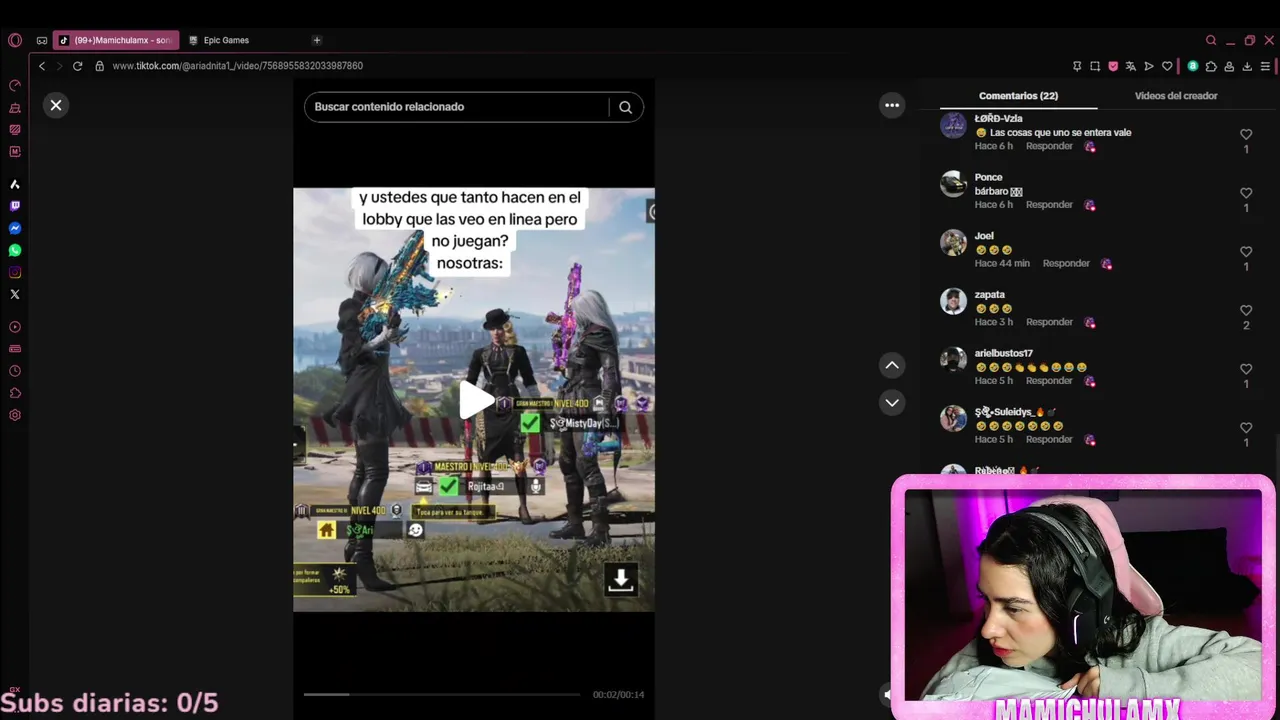
Task: Open the browser profile account icon
Action: 1229,66
